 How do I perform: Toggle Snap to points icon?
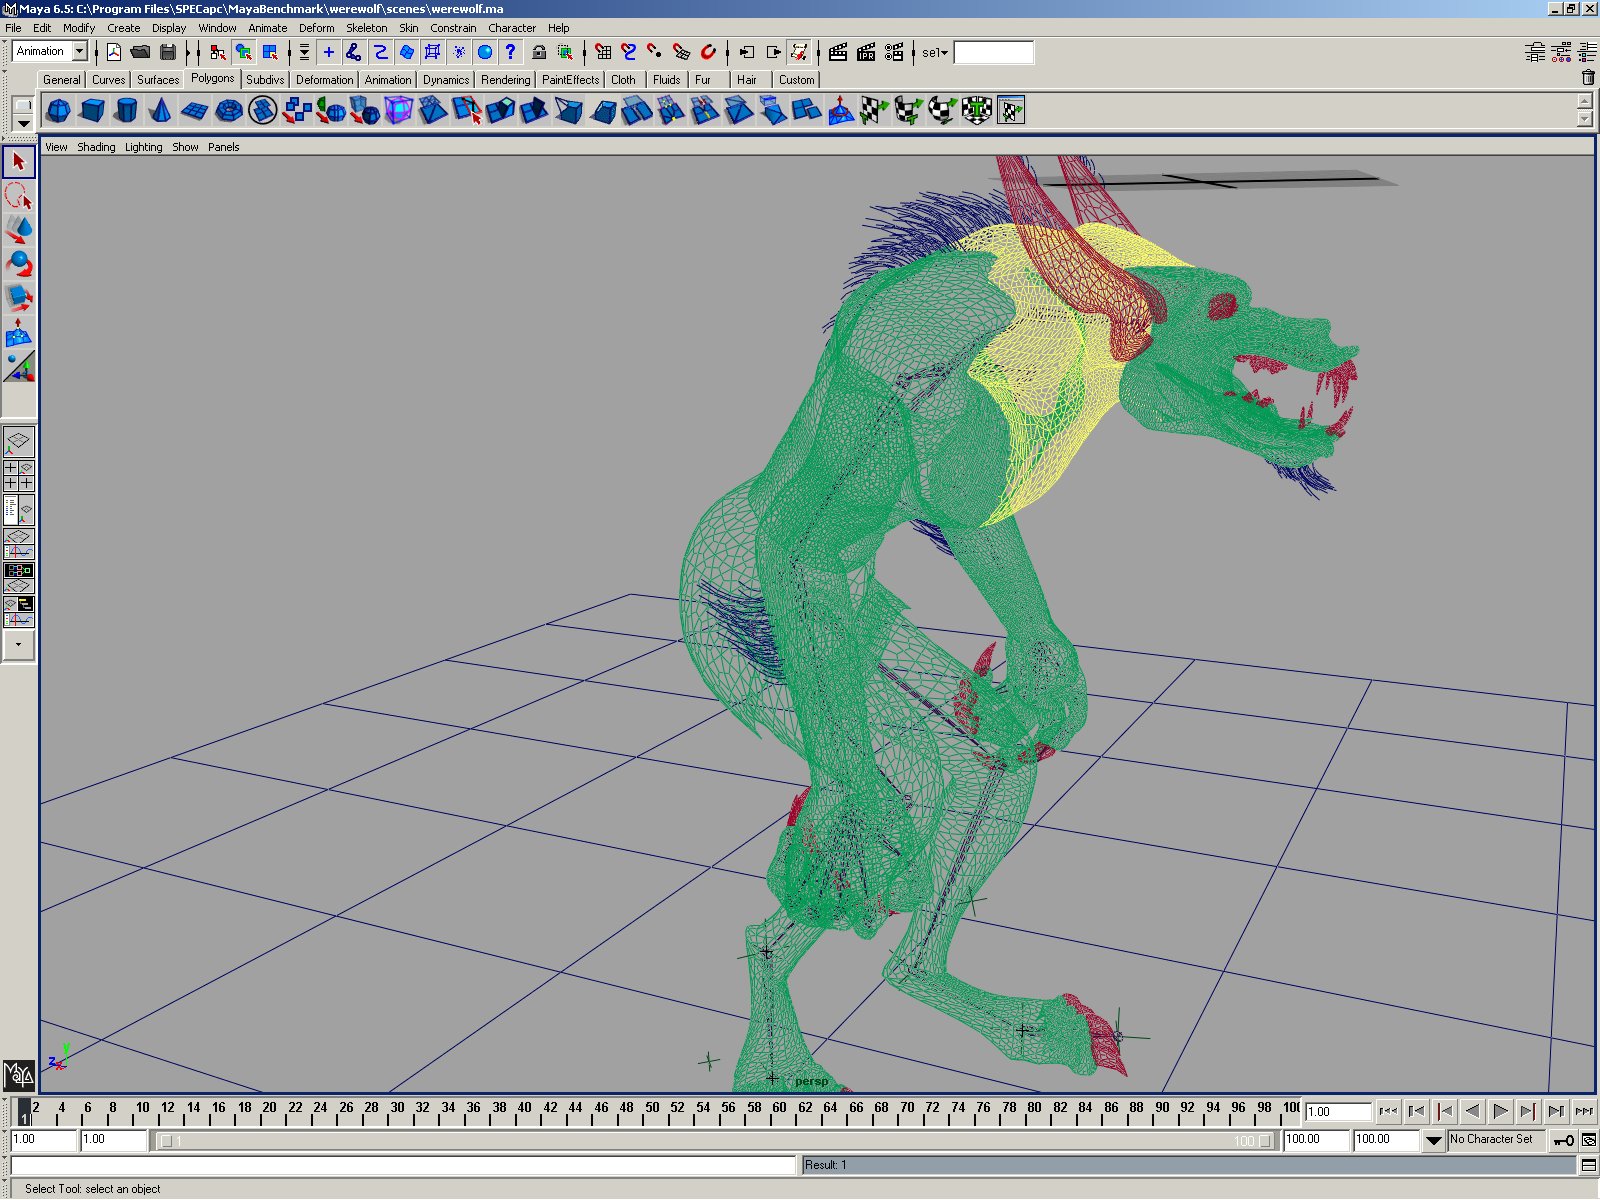coord(655,52)
